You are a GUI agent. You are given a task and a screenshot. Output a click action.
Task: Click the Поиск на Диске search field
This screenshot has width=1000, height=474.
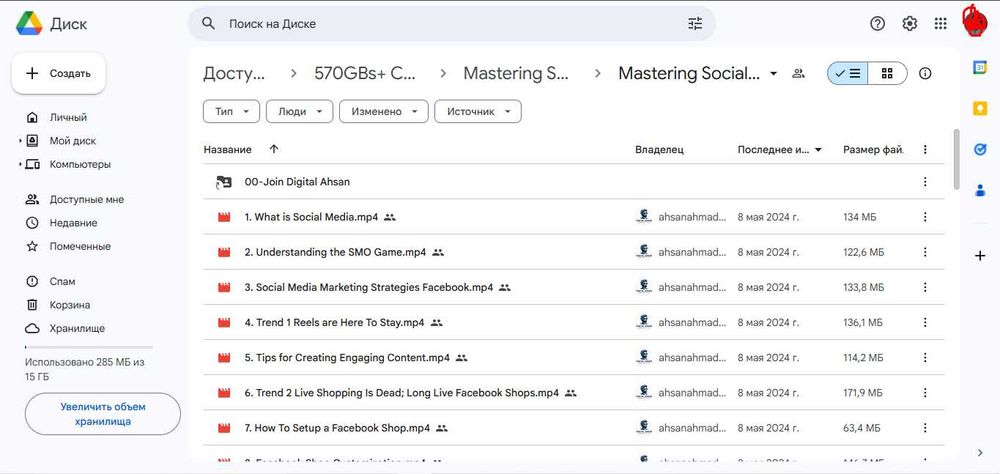pyautogui.click(x=450, y=23)
